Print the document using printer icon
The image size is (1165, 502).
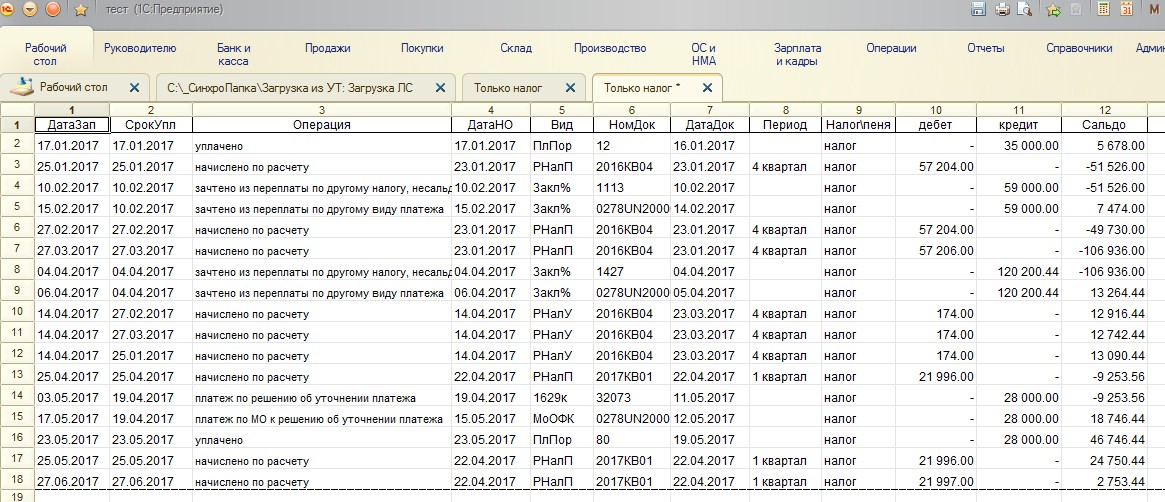1002,9
